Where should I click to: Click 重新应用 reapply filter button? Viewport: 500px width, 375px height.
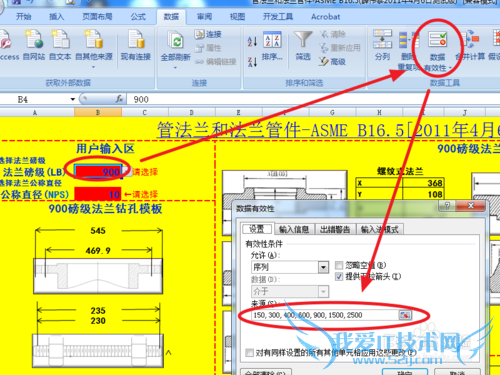[340, 48]
